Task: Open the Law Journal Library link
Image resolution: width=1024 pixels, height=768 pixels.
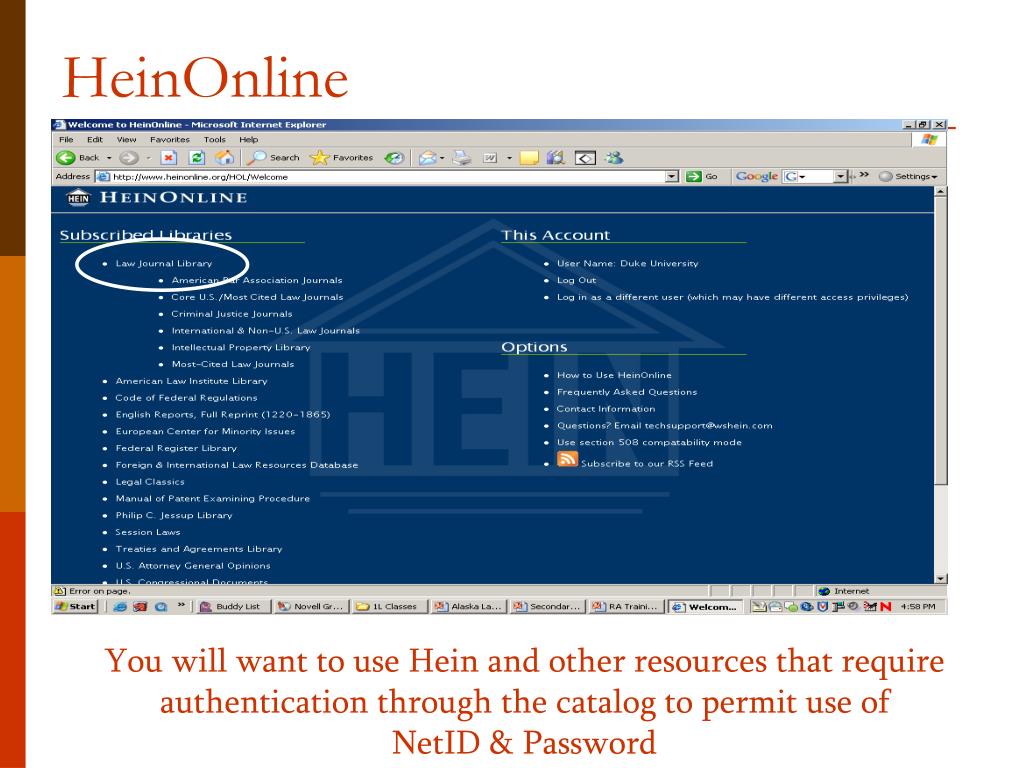Action: (x=164, y=263)
